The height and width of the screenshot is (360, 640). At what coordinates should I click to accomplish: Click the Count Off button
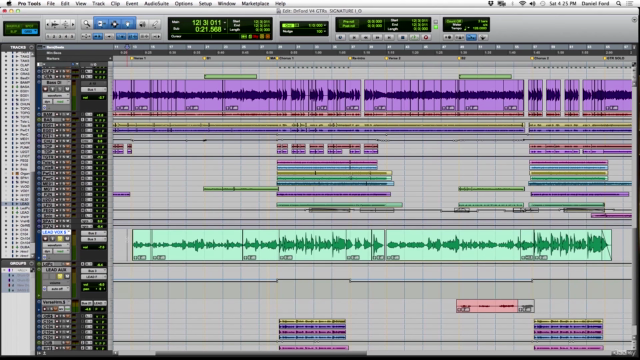454,21
